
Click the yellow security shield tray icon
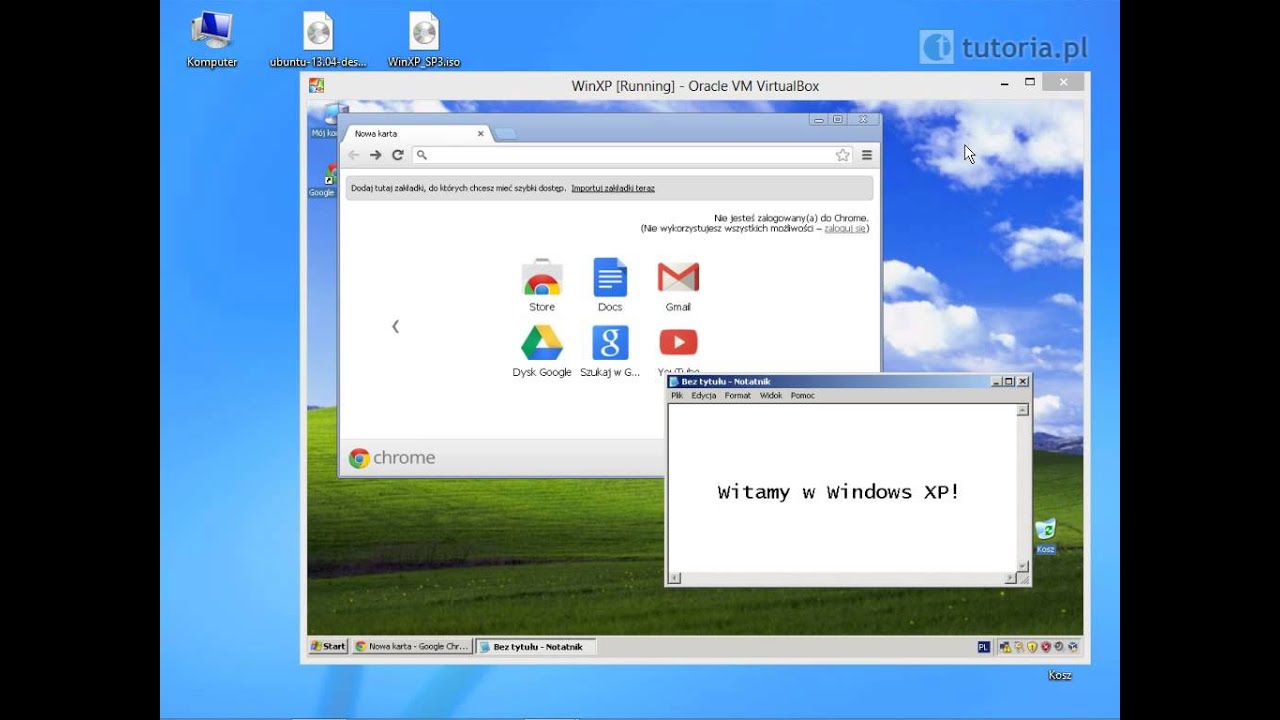[x=1031, y=647]
